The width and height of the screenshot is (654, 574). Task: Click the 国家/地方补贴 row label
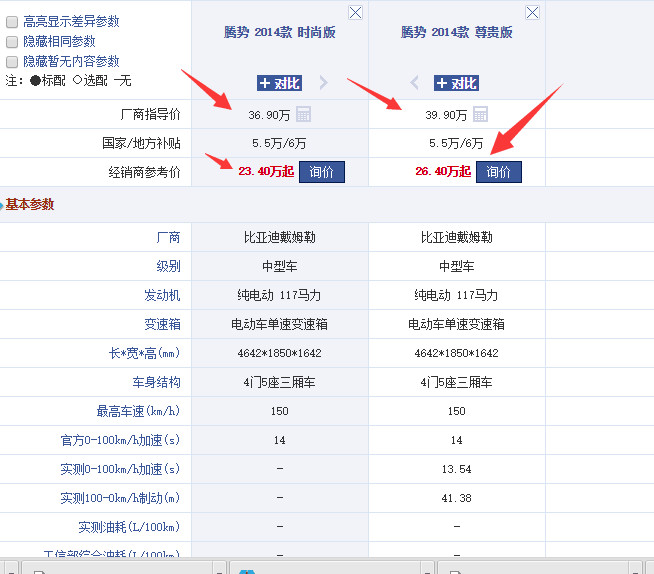(141, 143)
